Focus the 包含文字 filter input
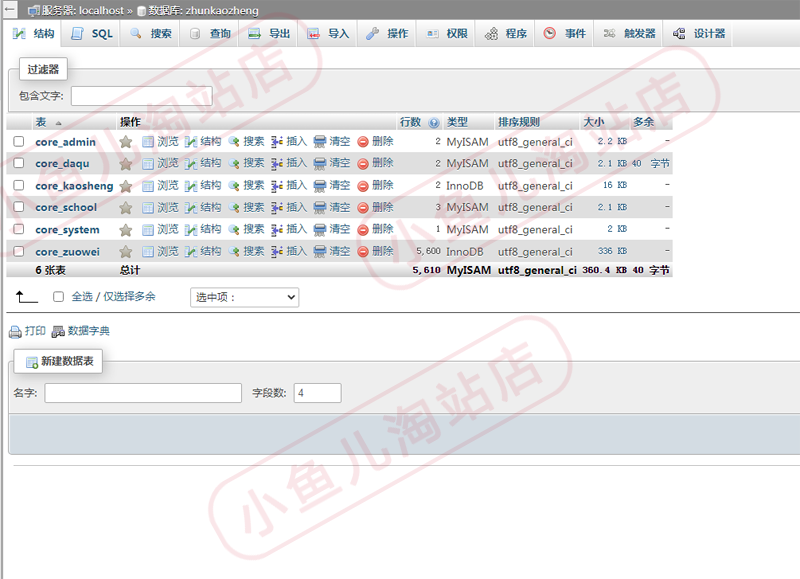Image resolution: width=800 pixels, height=579 pixels. pyautogui.click(x=141, y=96)
